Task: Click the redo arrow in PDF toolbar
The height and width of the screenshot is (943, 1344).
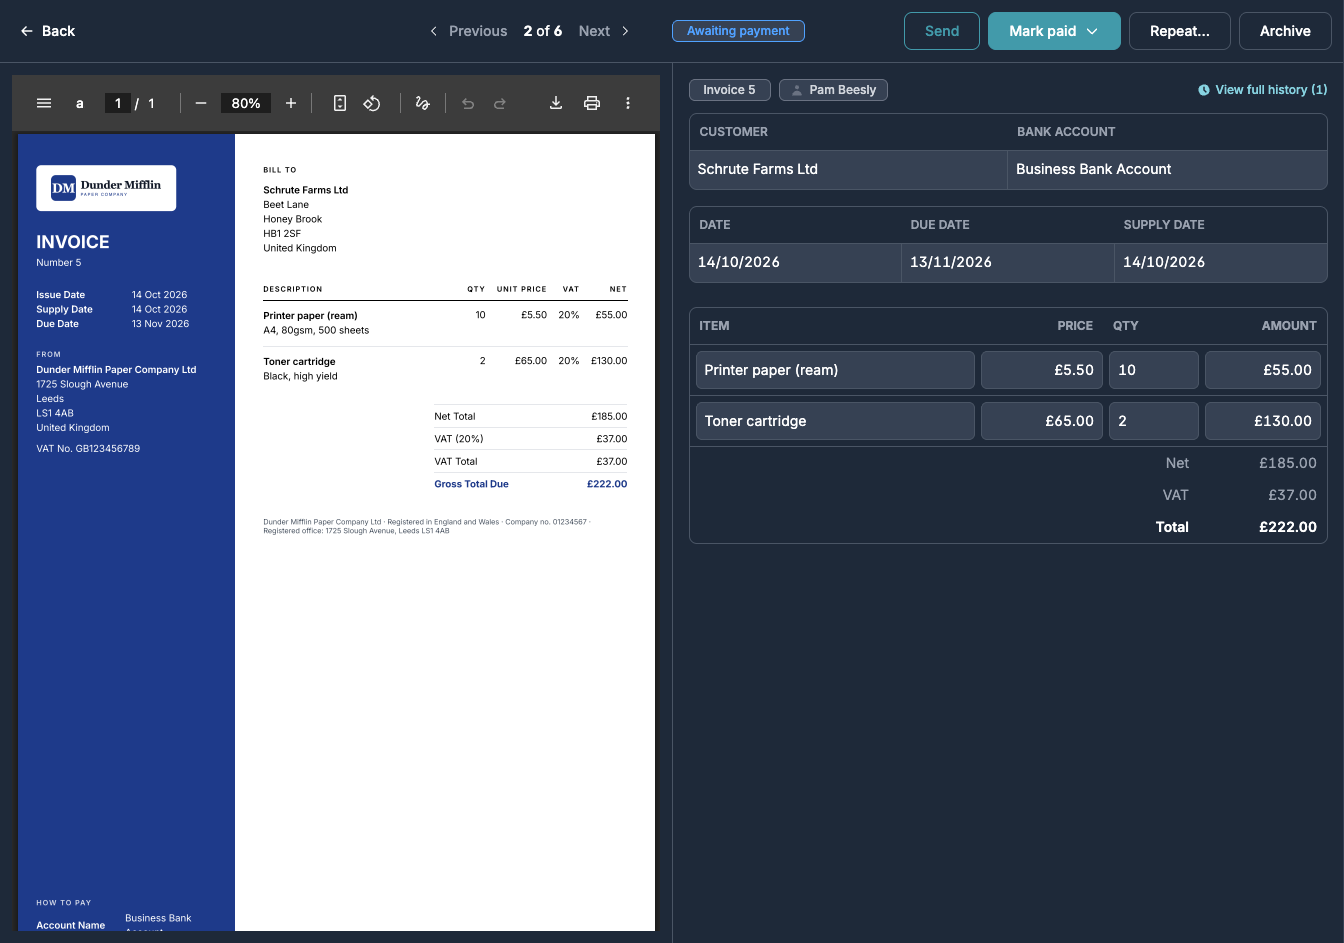Action: [500, 103]
